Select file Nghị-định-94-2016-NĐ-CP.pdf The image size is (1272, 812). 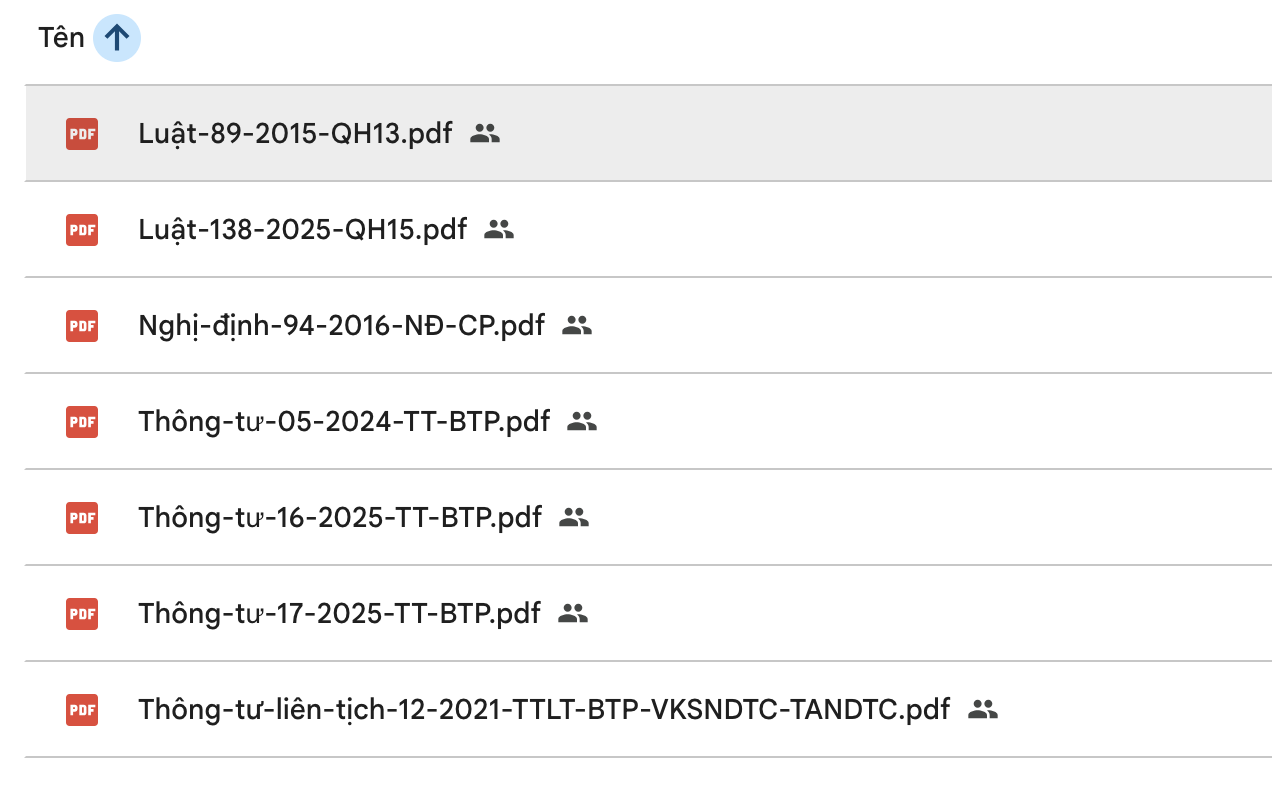[x=341, y=326]
